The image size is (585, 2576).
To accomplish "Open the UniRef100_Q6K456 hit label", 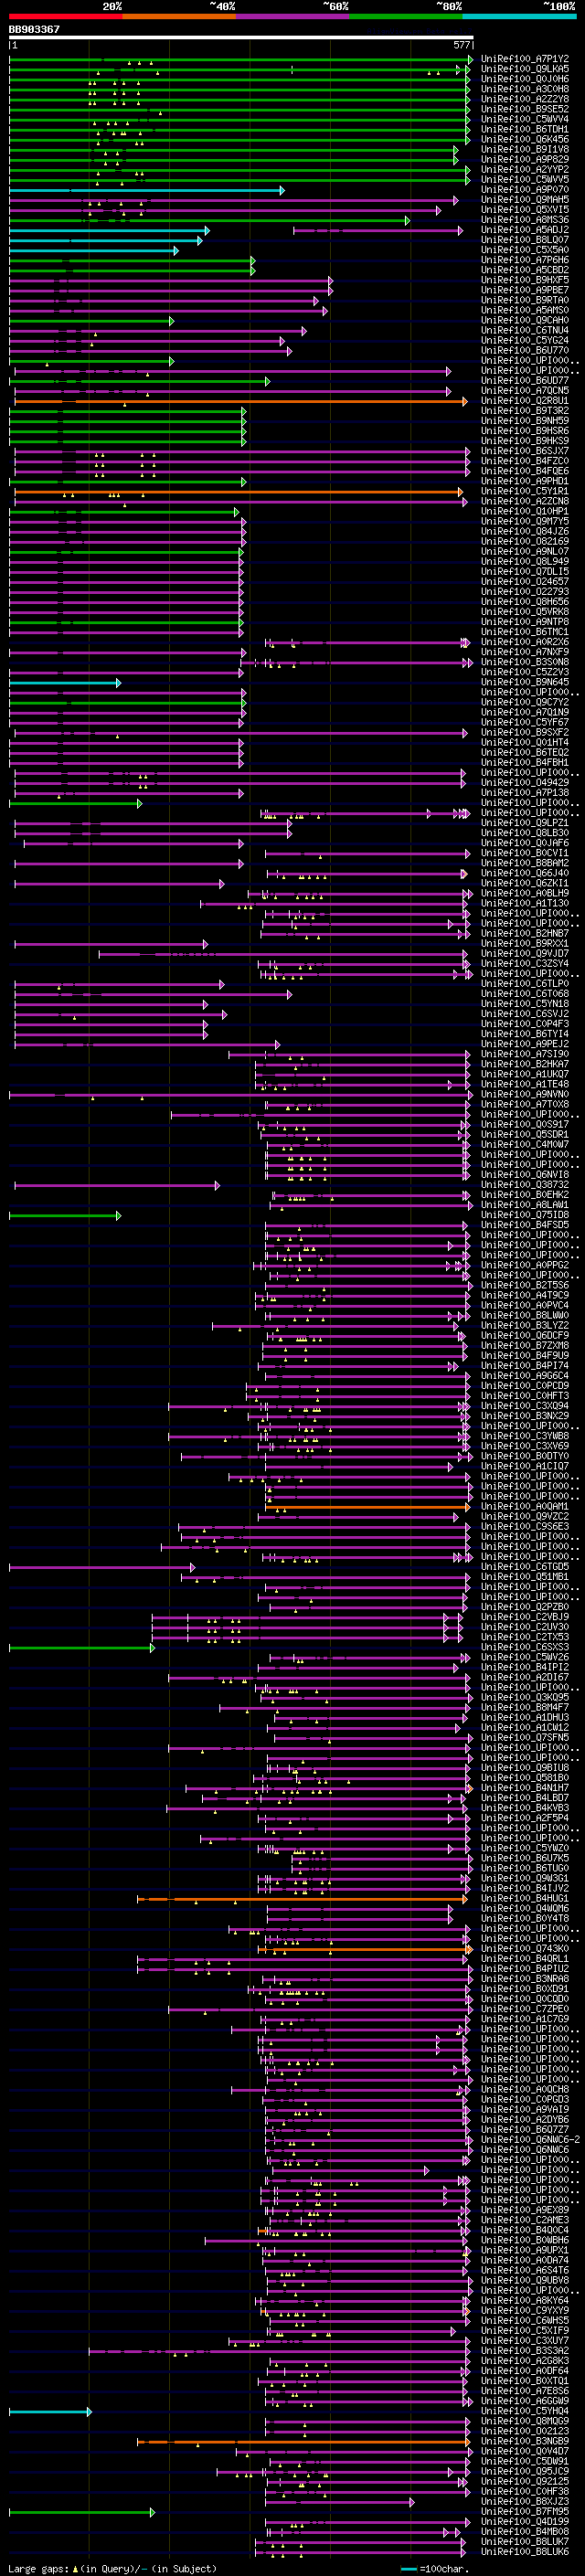I will point(525,139).
